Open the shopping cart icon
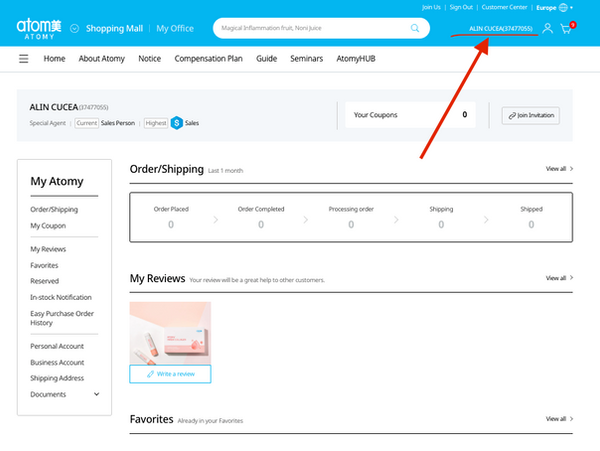This screenshot has height=451, width=600. (x=566, y=28)
